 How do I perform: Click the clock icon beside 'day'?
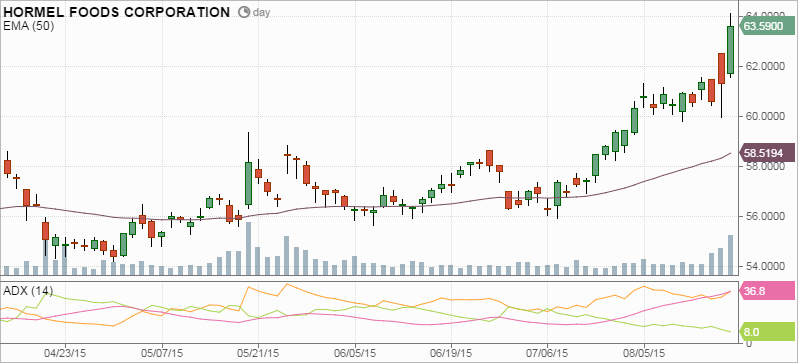click(244, 12)
